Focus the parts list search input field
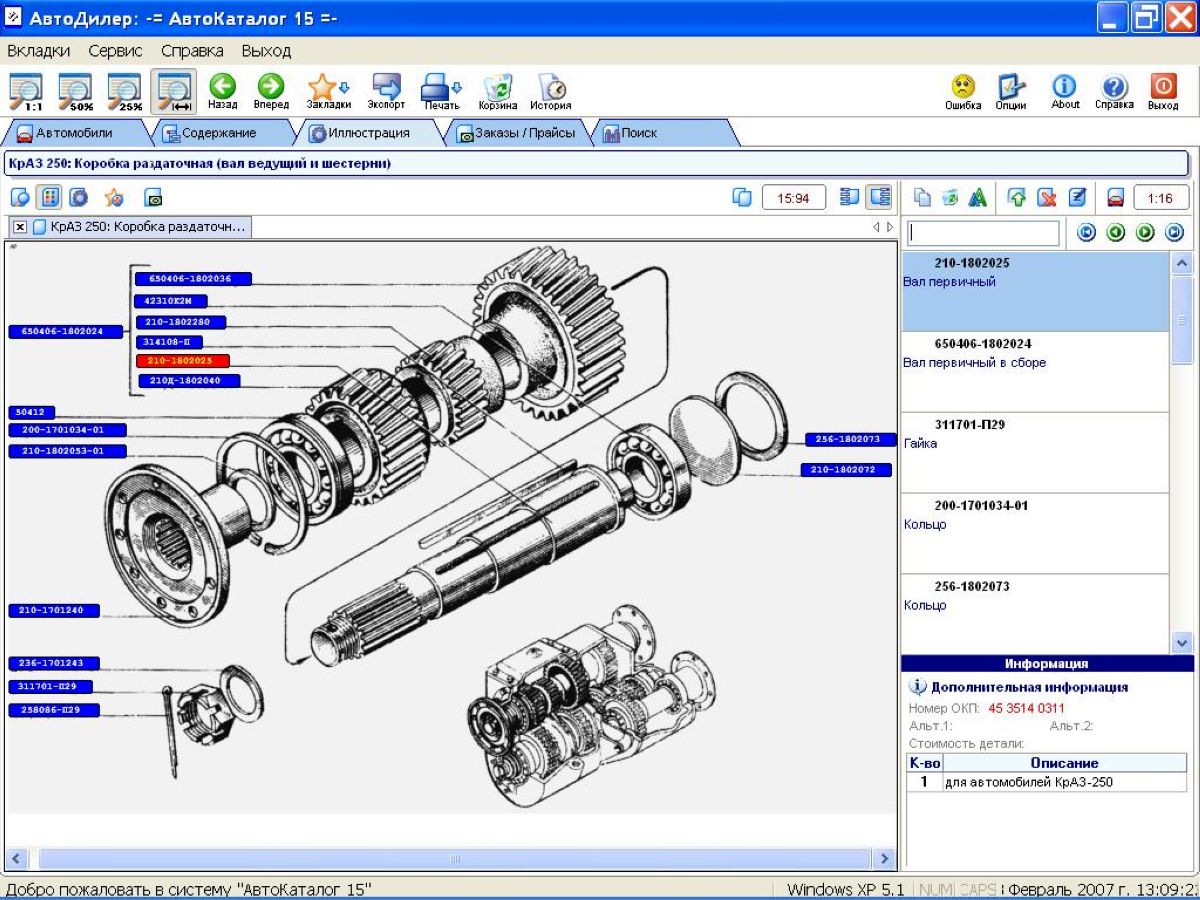This screenshot has width=1200, height=900. click(983, 233)
